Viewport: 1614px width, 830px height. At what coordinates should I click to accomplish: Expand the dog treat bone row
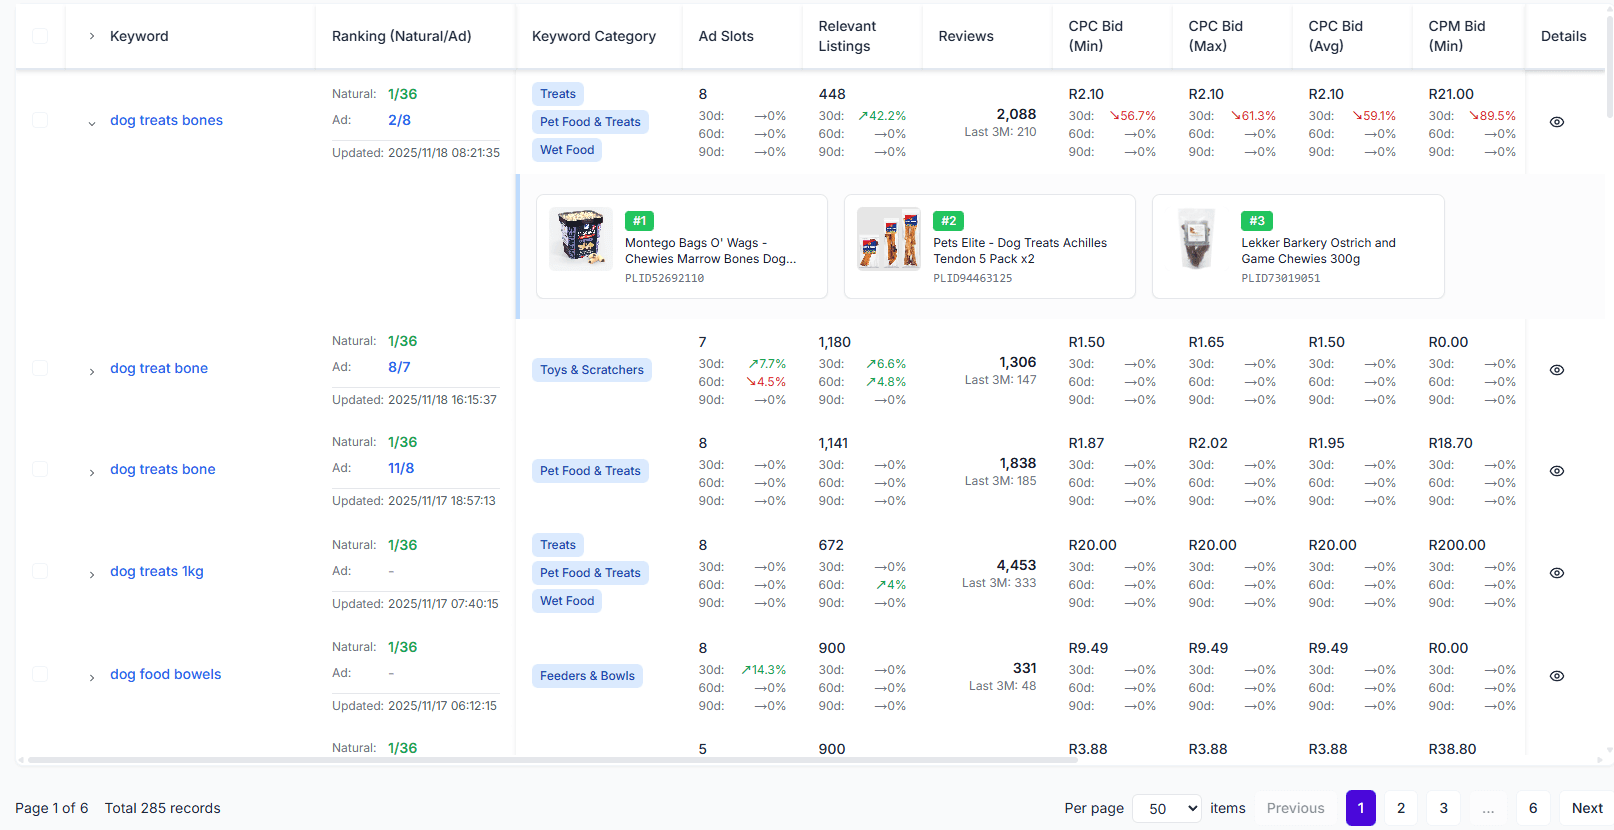pyautogui.click(x=92, y=371)
